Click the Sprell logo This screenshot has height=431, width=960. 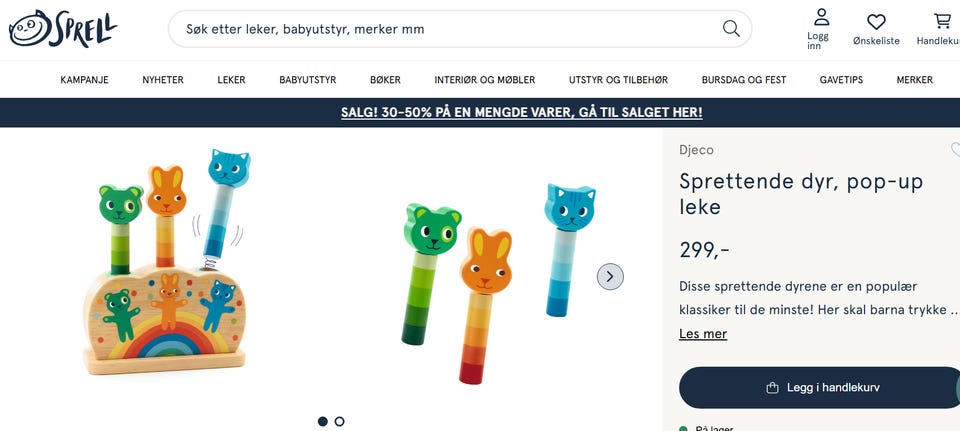(62, 28)
